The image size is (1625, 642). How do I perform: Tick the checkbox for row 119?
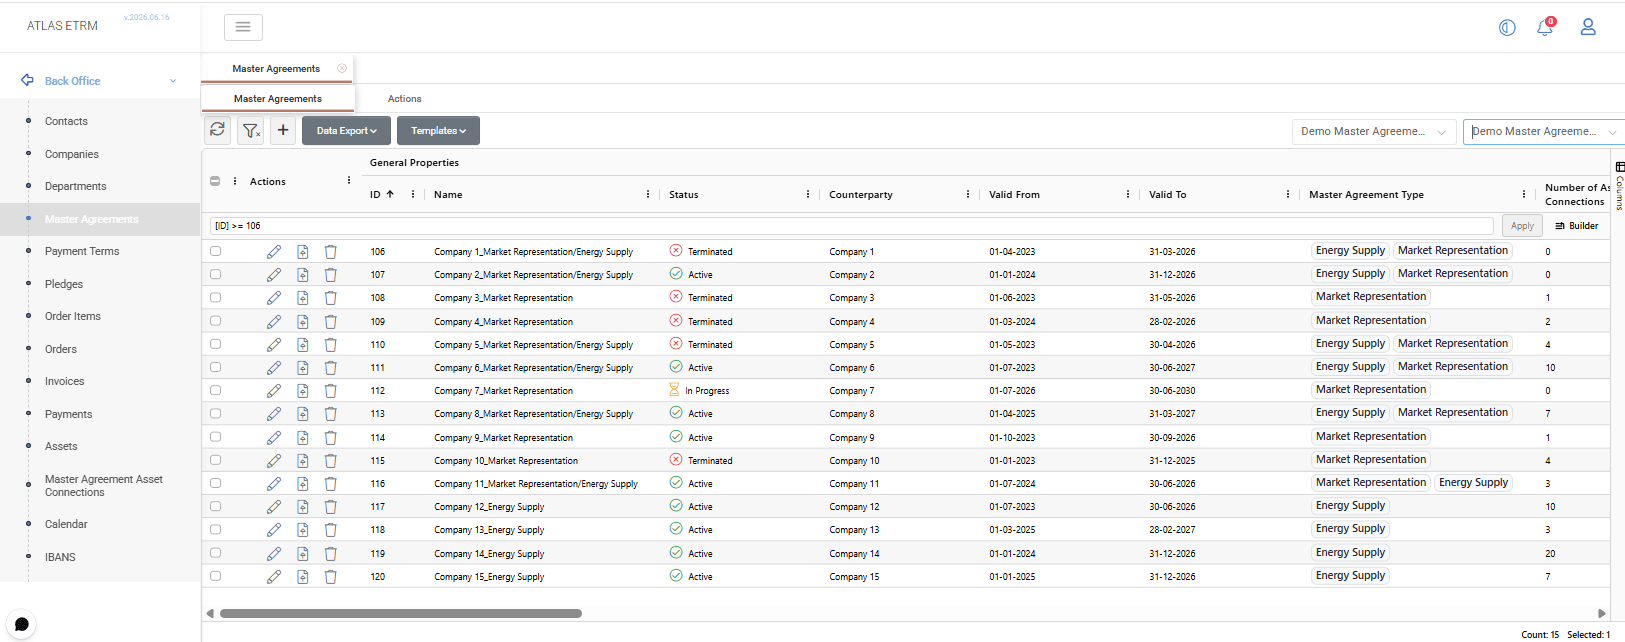(x=215, y=553)
